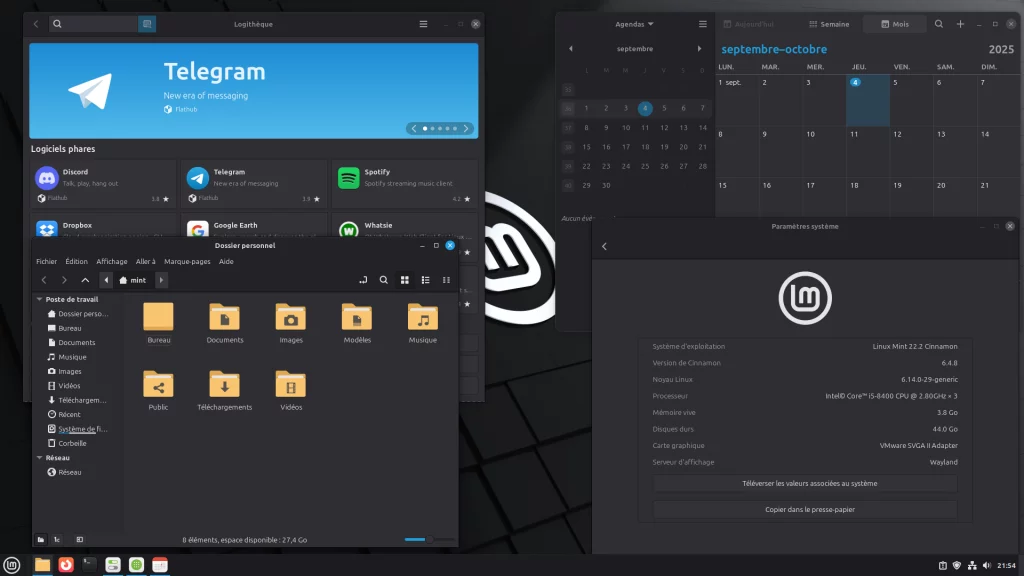Viewport: 1024px width, 576px height.
Task: Switch calendar to Semaine view
Action: tap(828, 24)
